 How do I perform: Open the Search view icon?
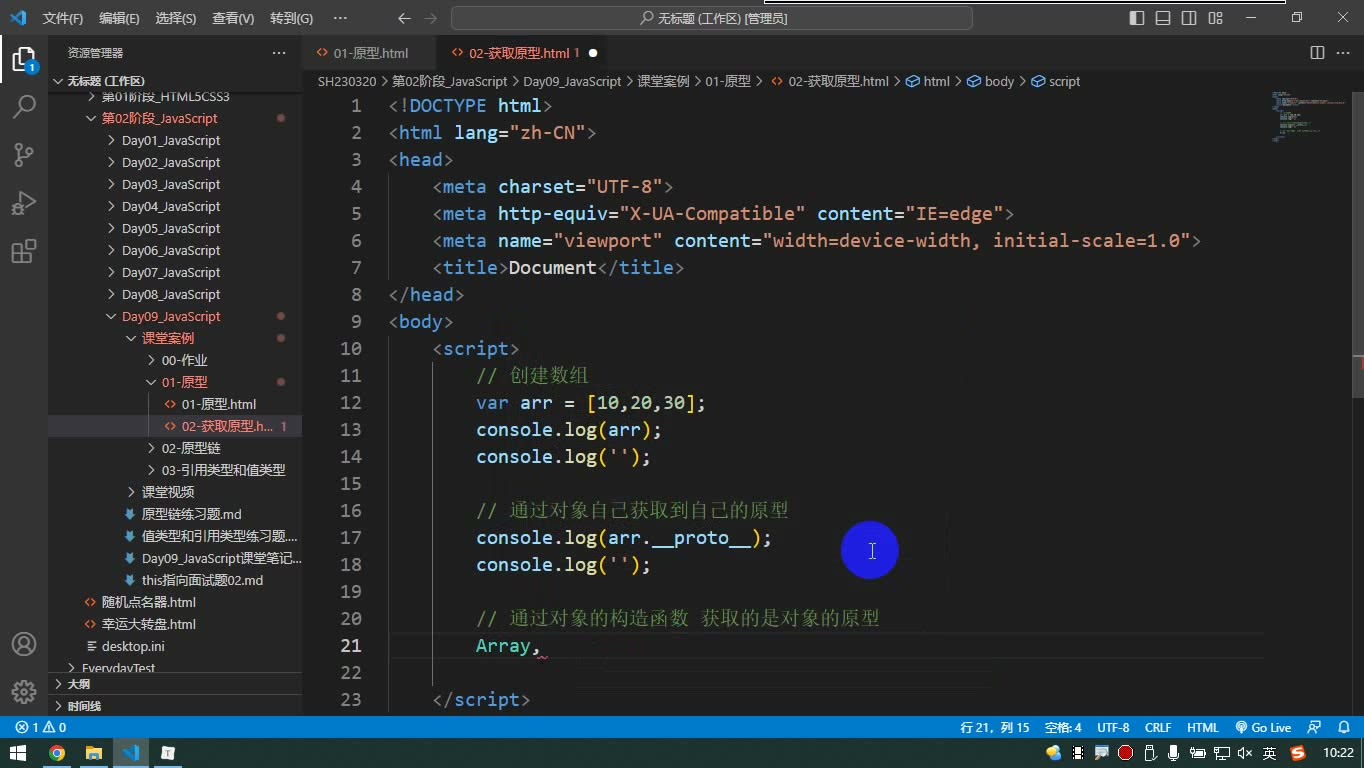23,106
